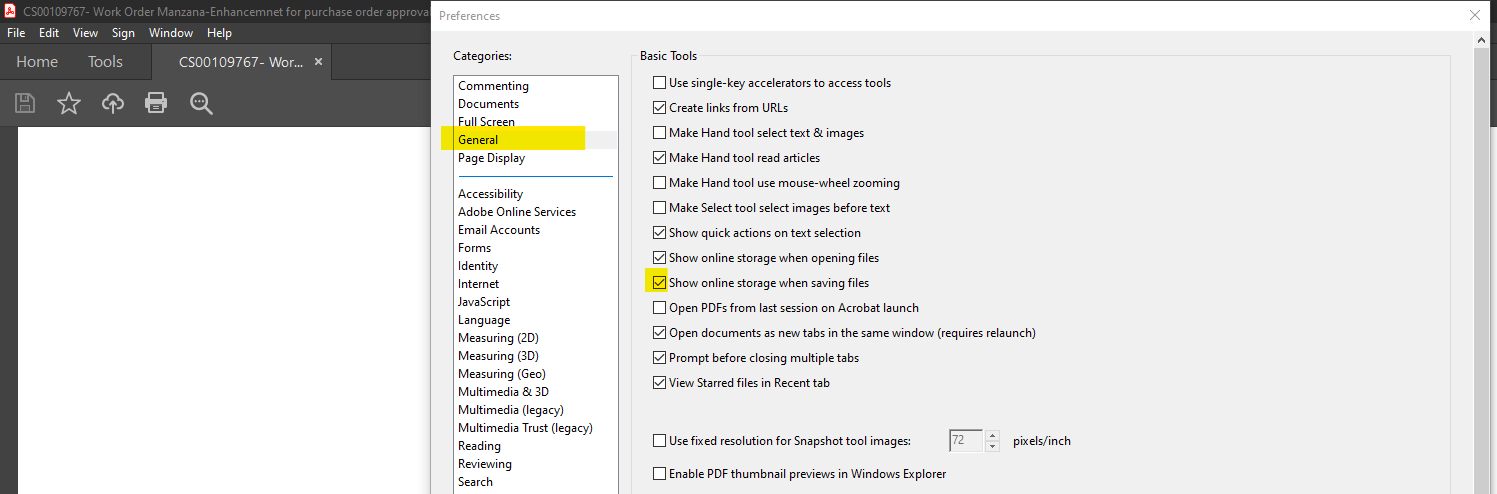Switch to the Home tab
Viewport: 1497px width, 494px height.
[37, 62]
